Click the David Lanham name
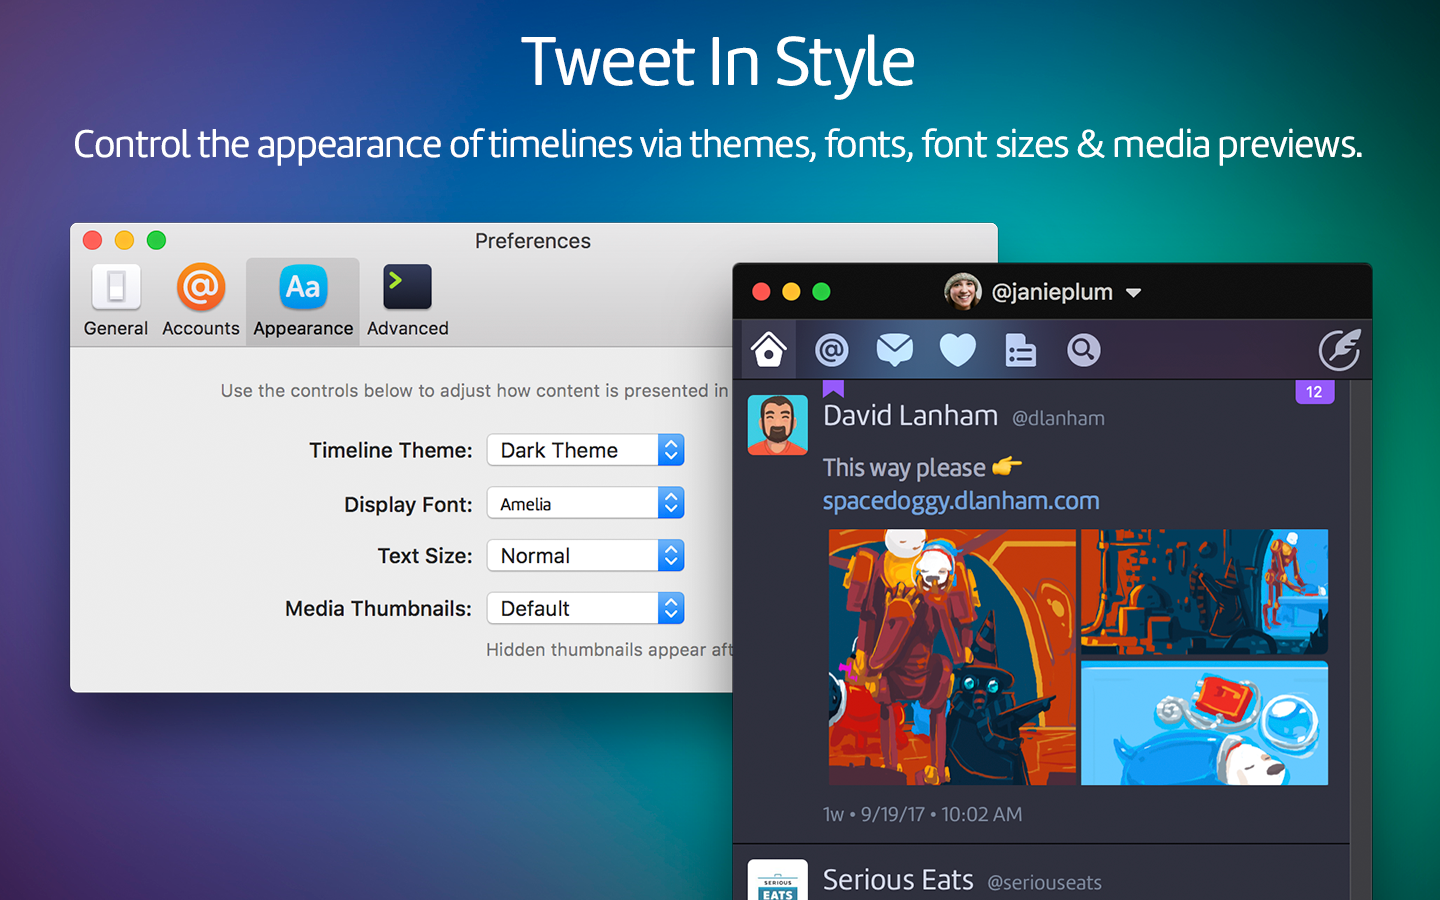Image resolution: width=1440 pixels, height=900 pixels. (x=910, y=416)
